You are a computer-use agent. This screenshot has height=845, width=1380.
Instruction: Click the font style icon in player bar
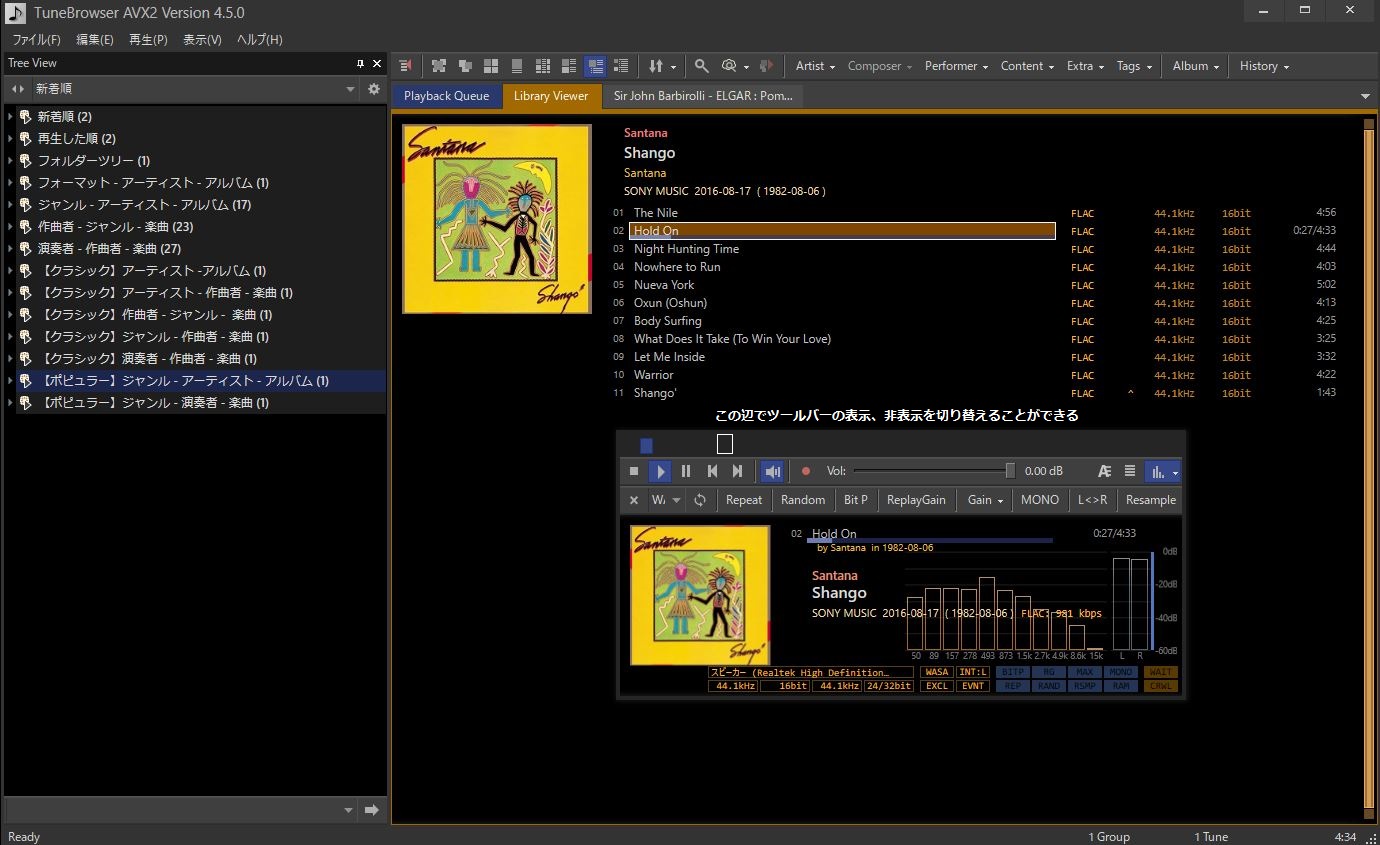pyautogui.click(x=1105, y=471)
